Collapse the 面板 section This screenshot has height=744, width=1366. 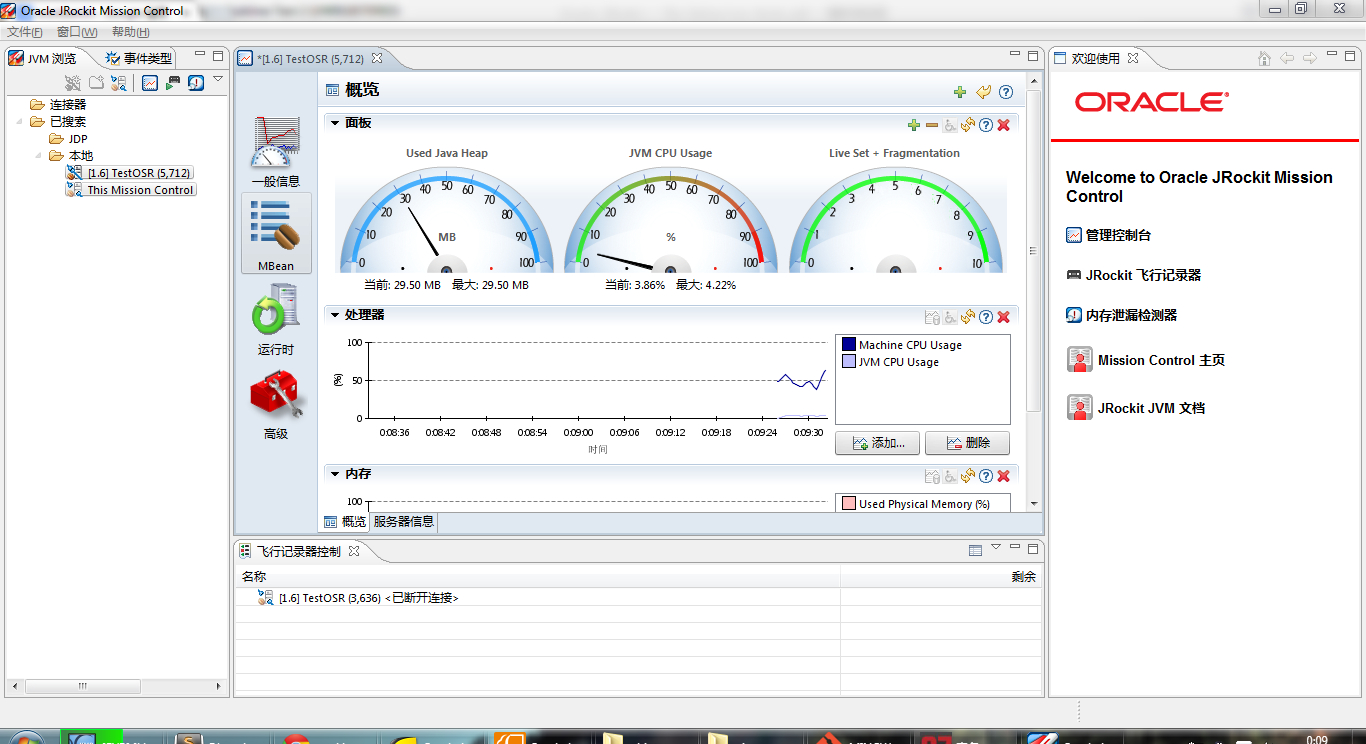pos(336,123)
